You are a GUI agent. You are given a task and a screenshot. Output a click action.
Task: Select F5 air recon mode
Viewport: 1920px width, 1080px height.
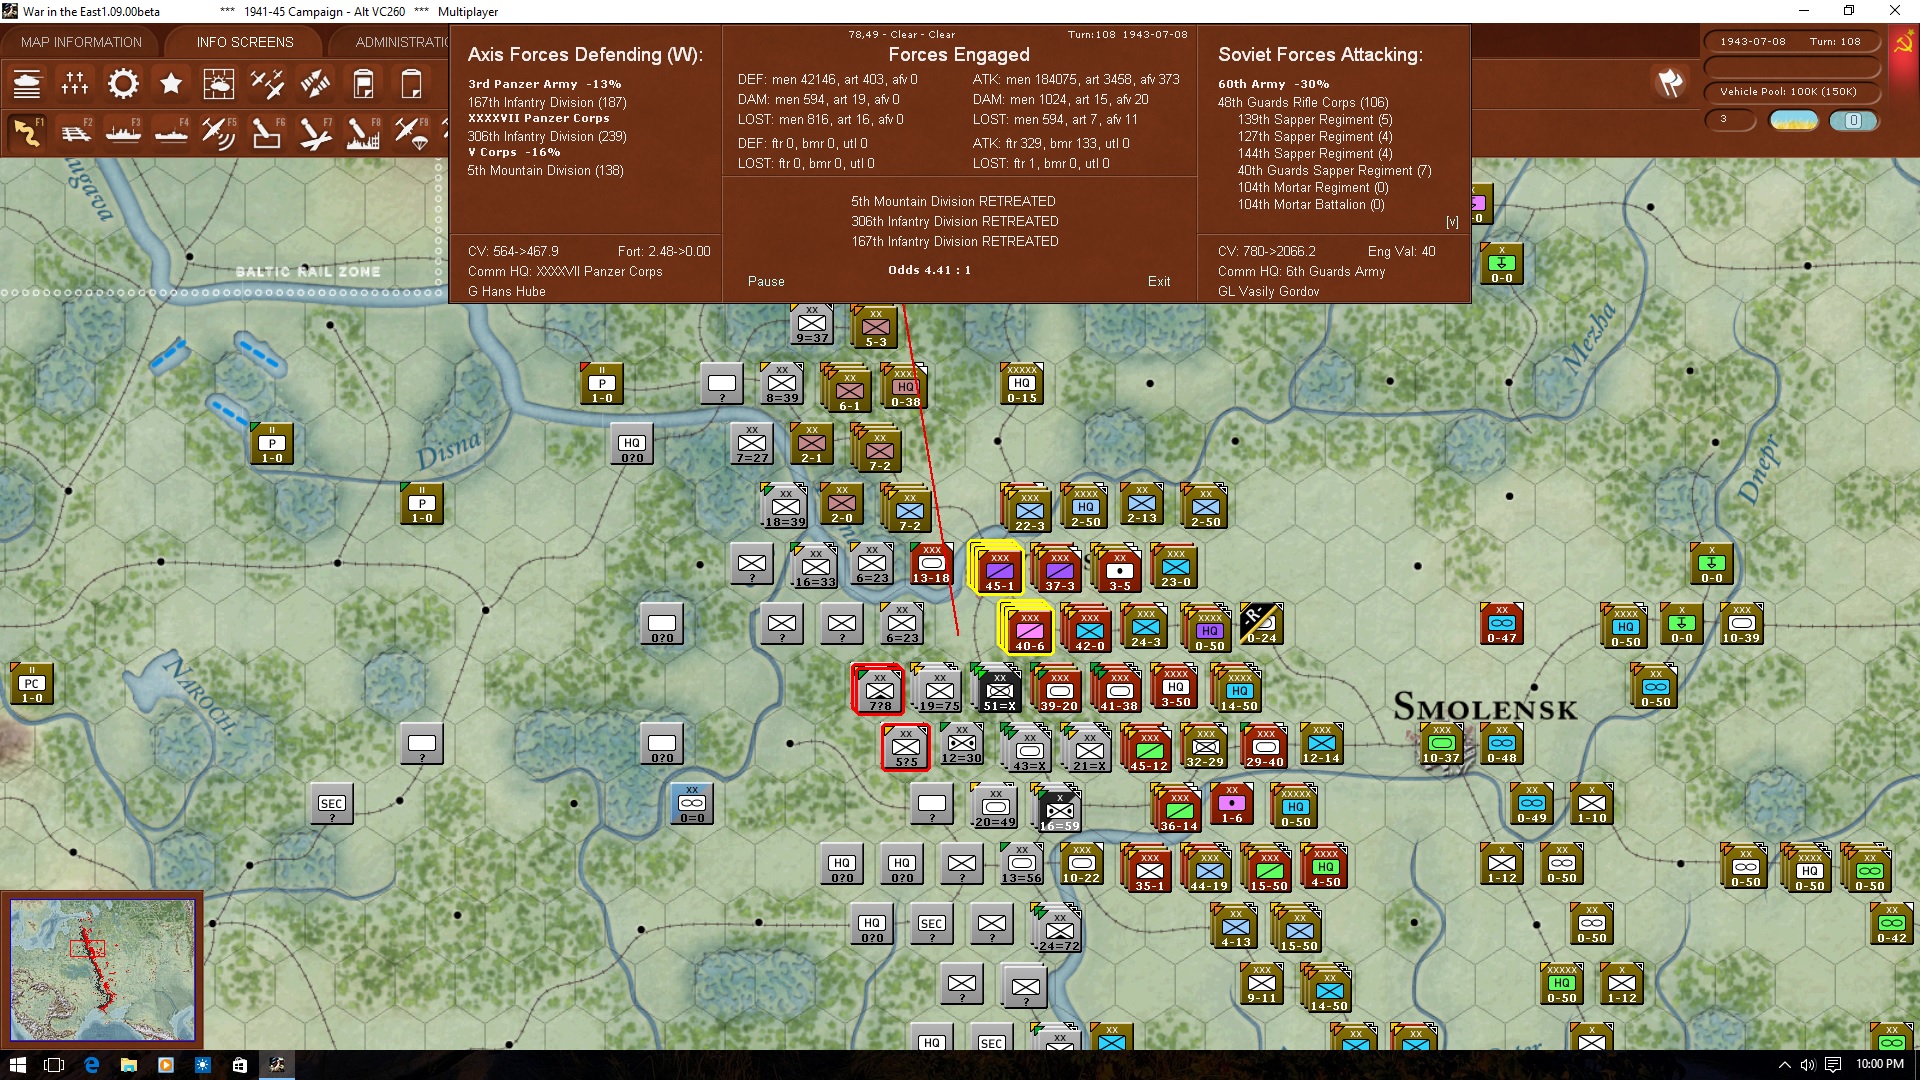(x=219, y=132)
